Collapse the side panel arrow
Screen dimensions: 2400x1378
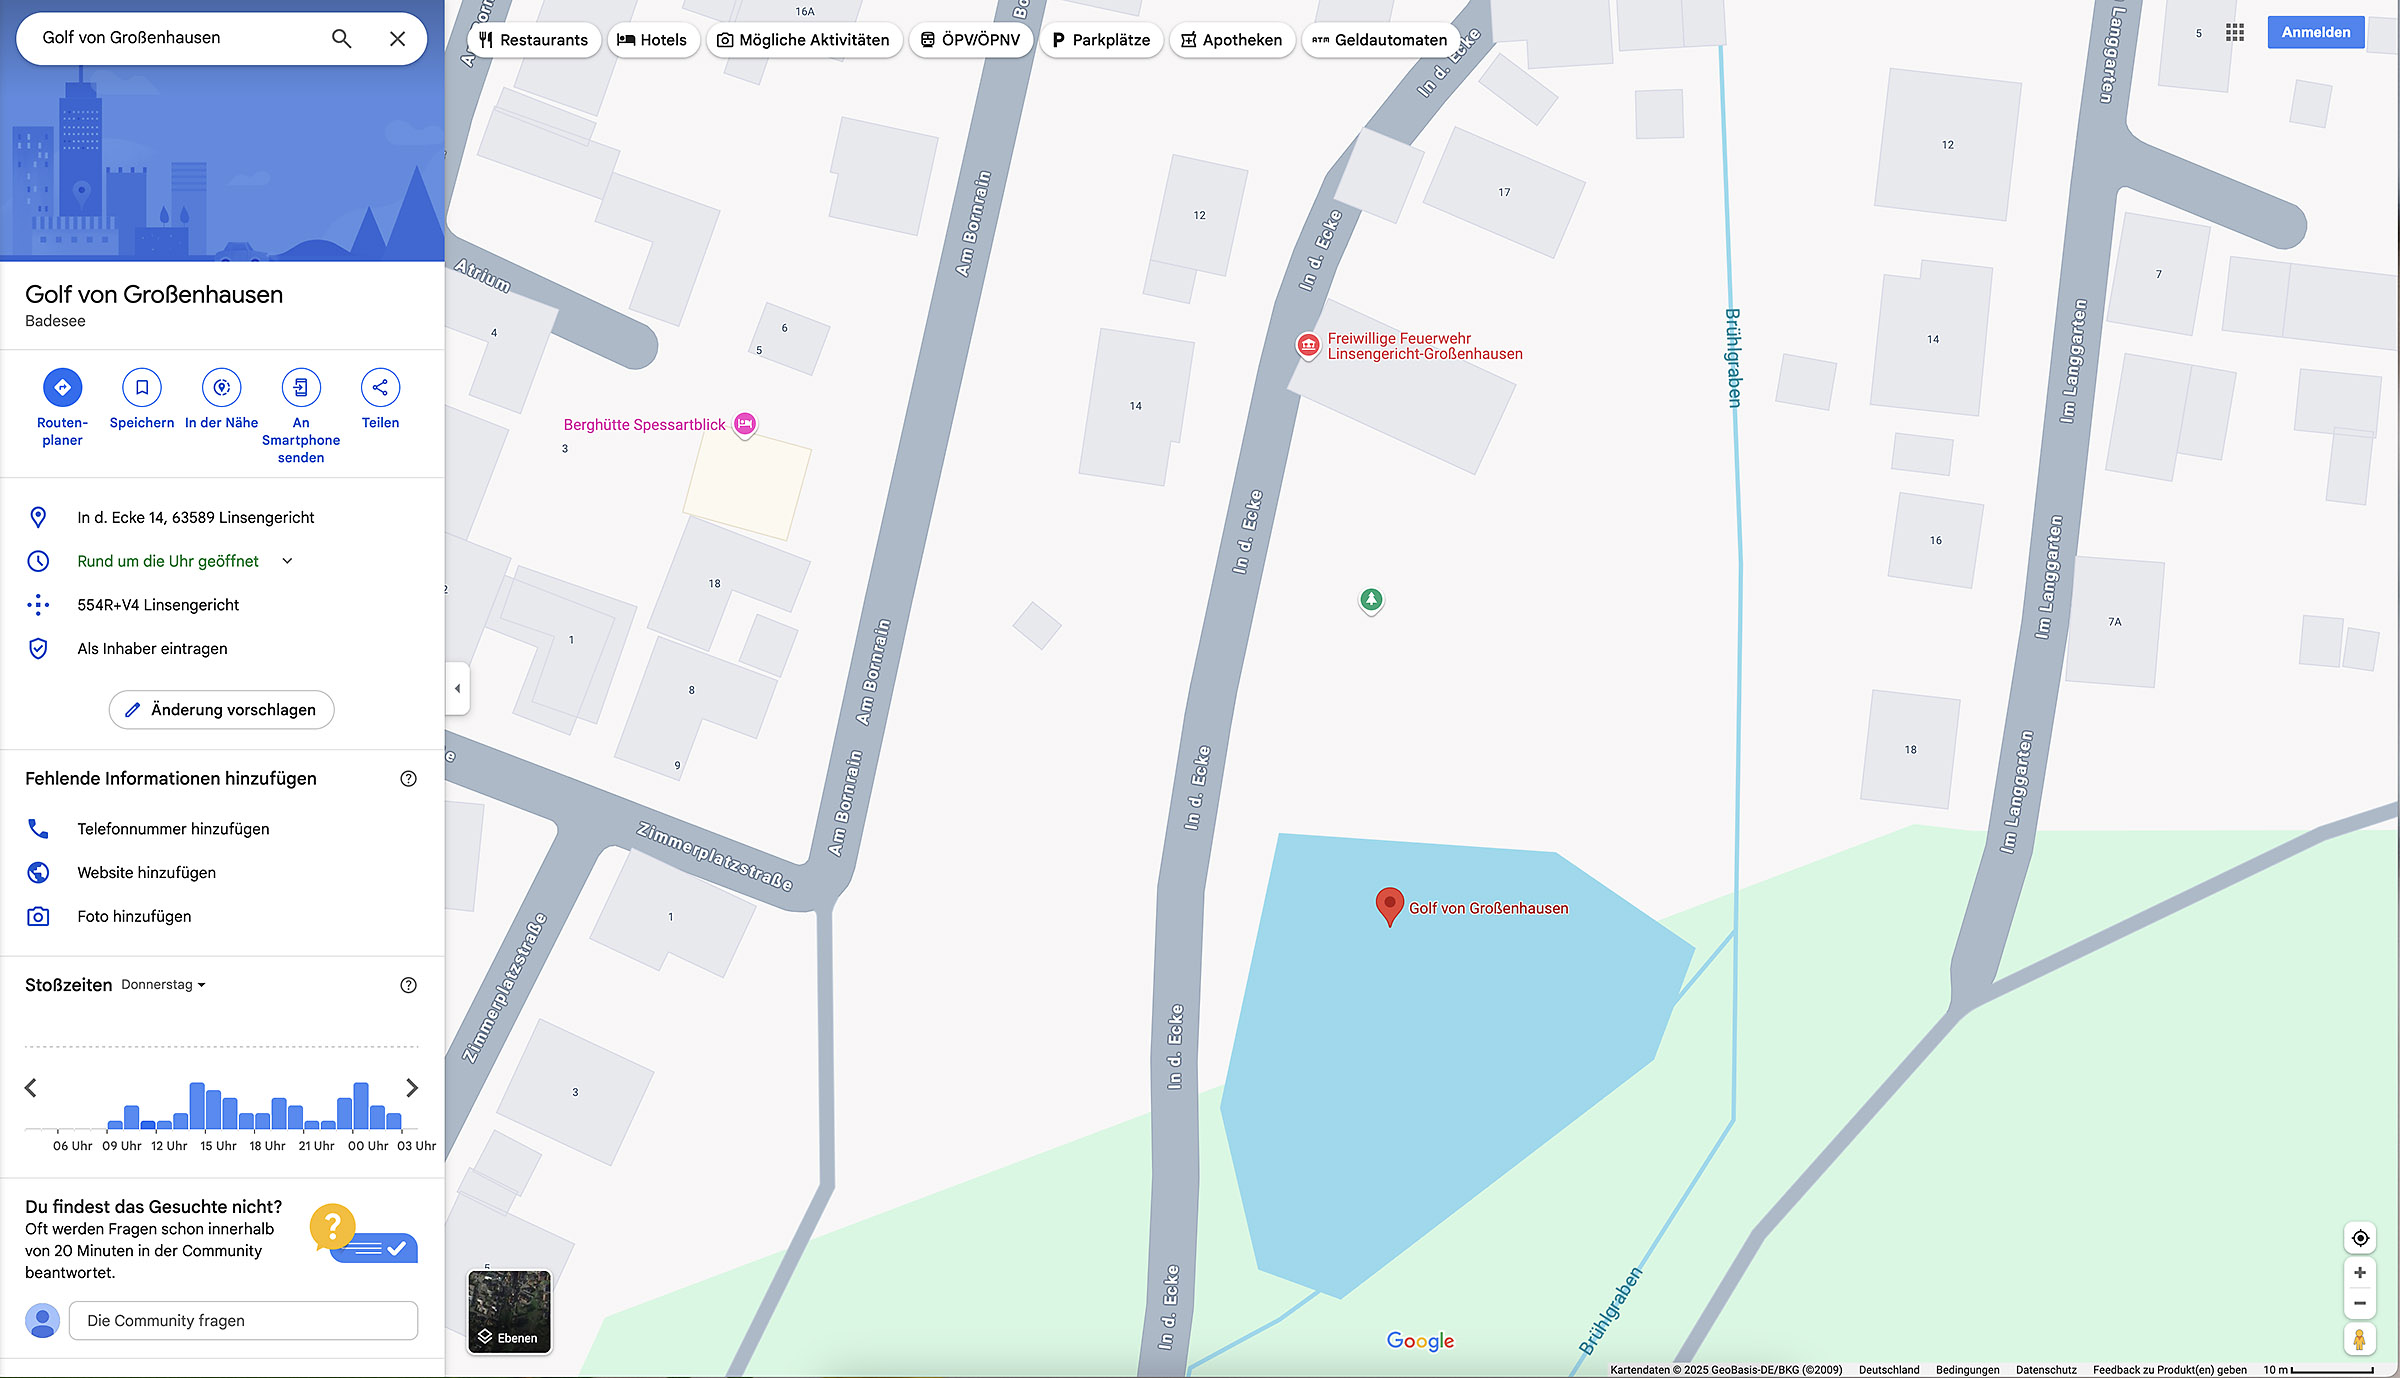(x=457, y=688)
